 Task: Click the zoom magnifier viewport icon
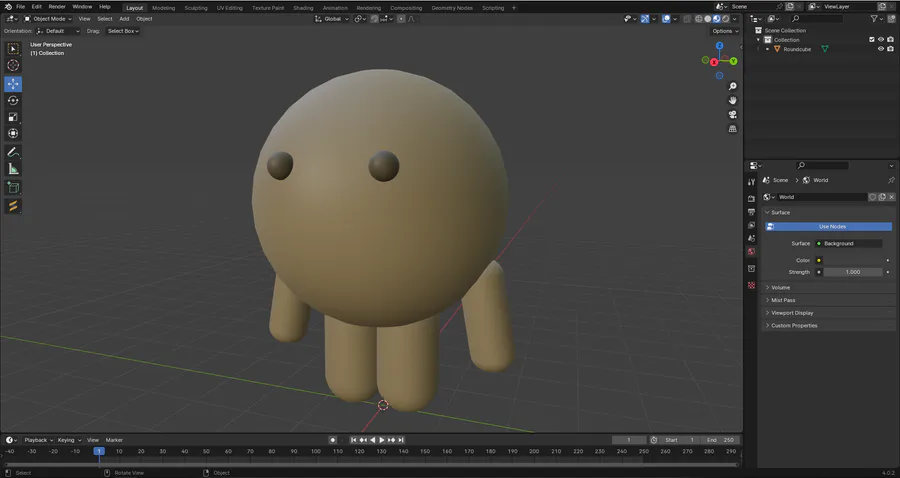point(732,86)
